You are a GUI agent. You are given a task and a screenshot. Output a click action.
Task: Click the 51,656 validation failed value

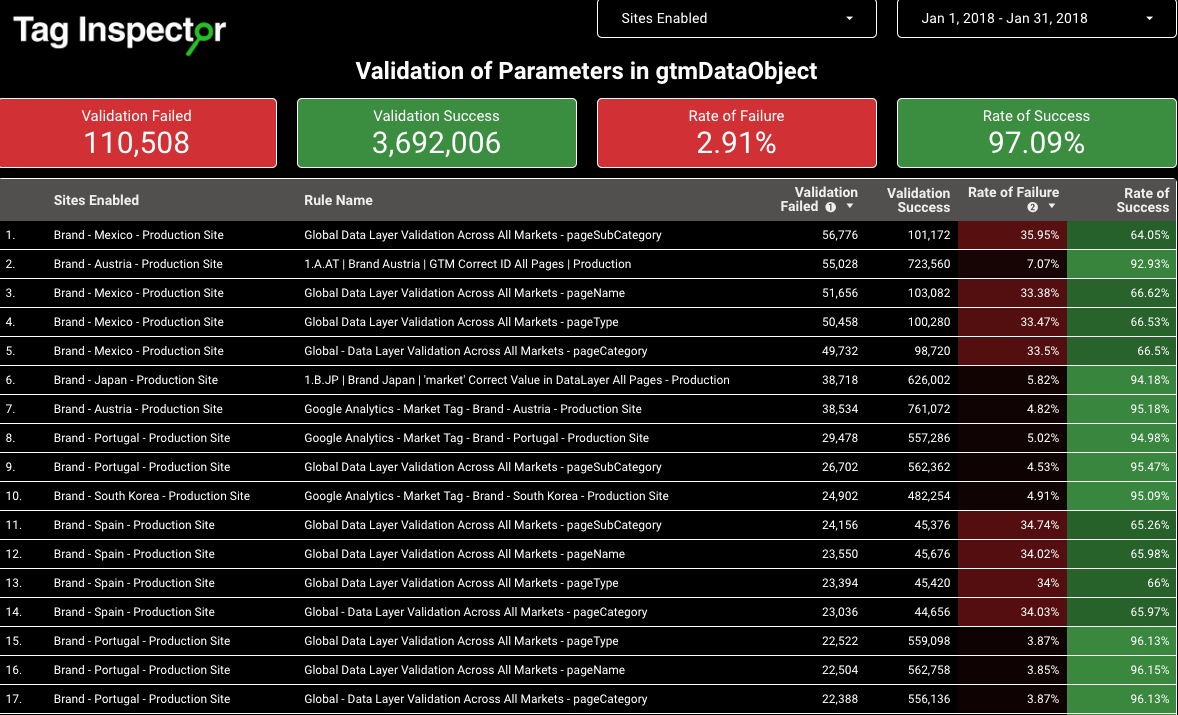pyautogui.click(x=840, y=293)
